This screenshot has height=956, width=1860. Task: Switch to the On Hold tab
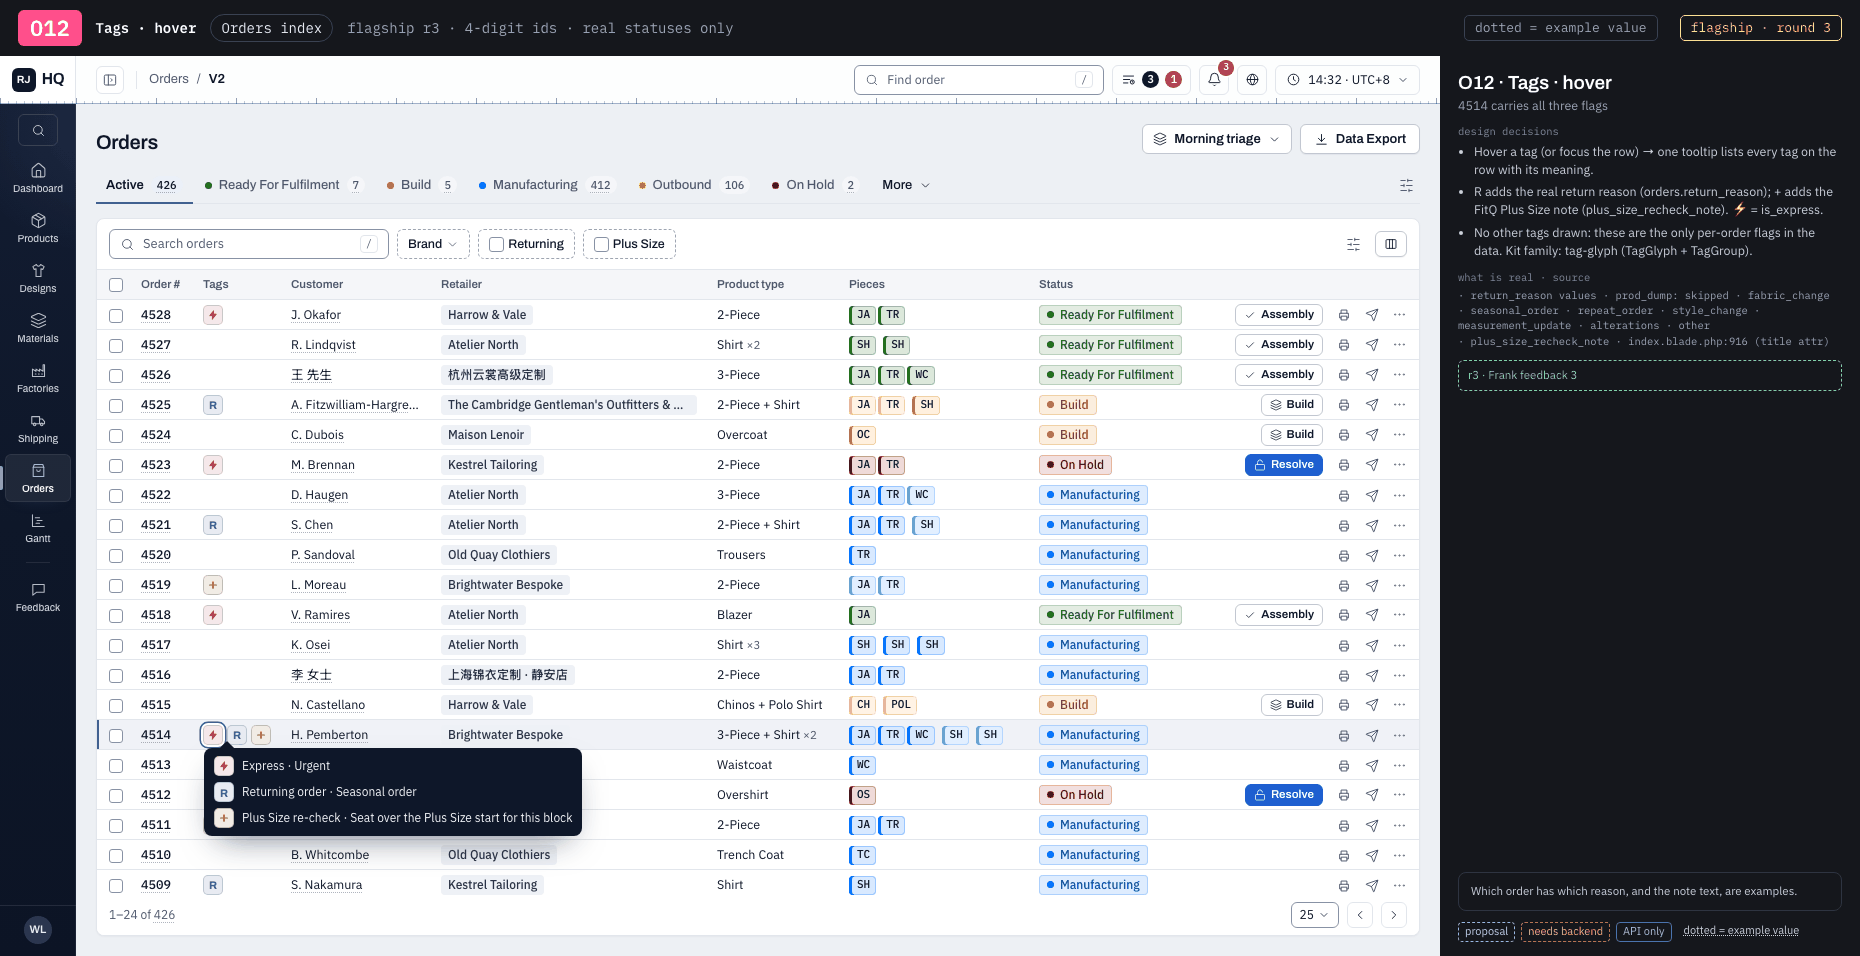[815, 185]
